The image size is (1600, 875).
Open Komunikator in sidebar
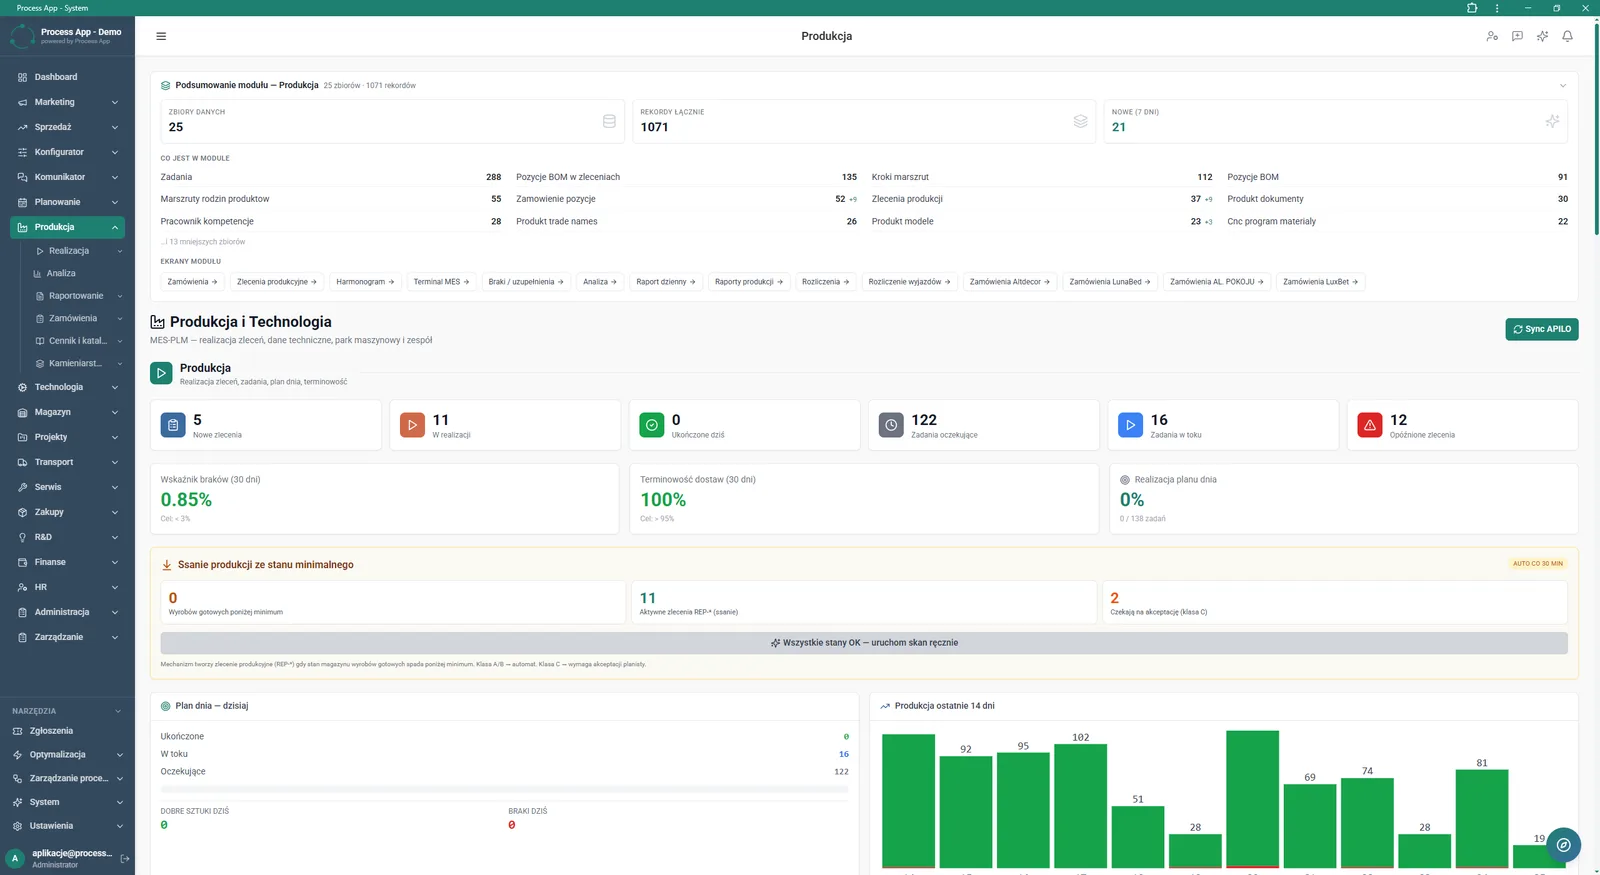point(67,177)
